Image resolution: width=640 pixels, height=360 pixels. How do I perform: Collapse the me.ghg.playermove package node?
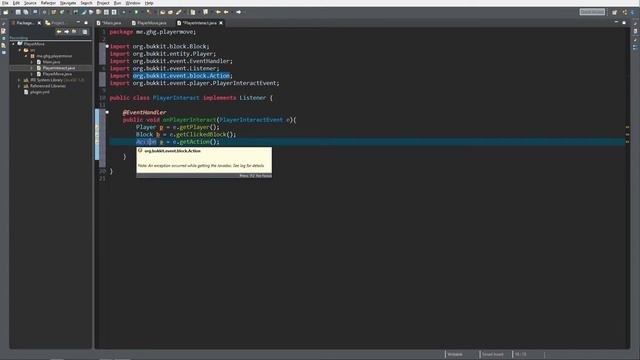(26, 56)
